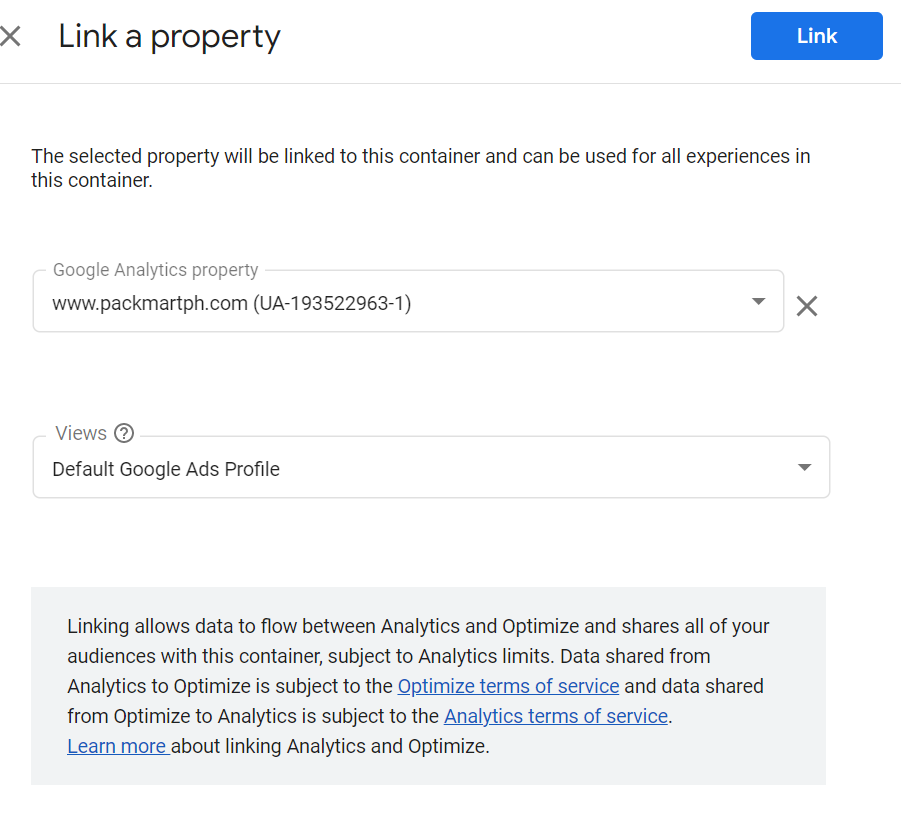
Task: Expand the Google Analytics property arrow
Action: coord(758,302)
